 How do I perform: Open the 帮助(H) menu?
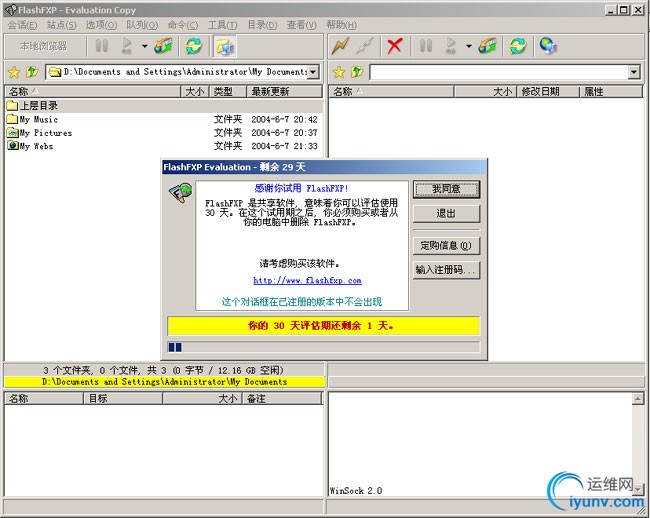(341, 25)
